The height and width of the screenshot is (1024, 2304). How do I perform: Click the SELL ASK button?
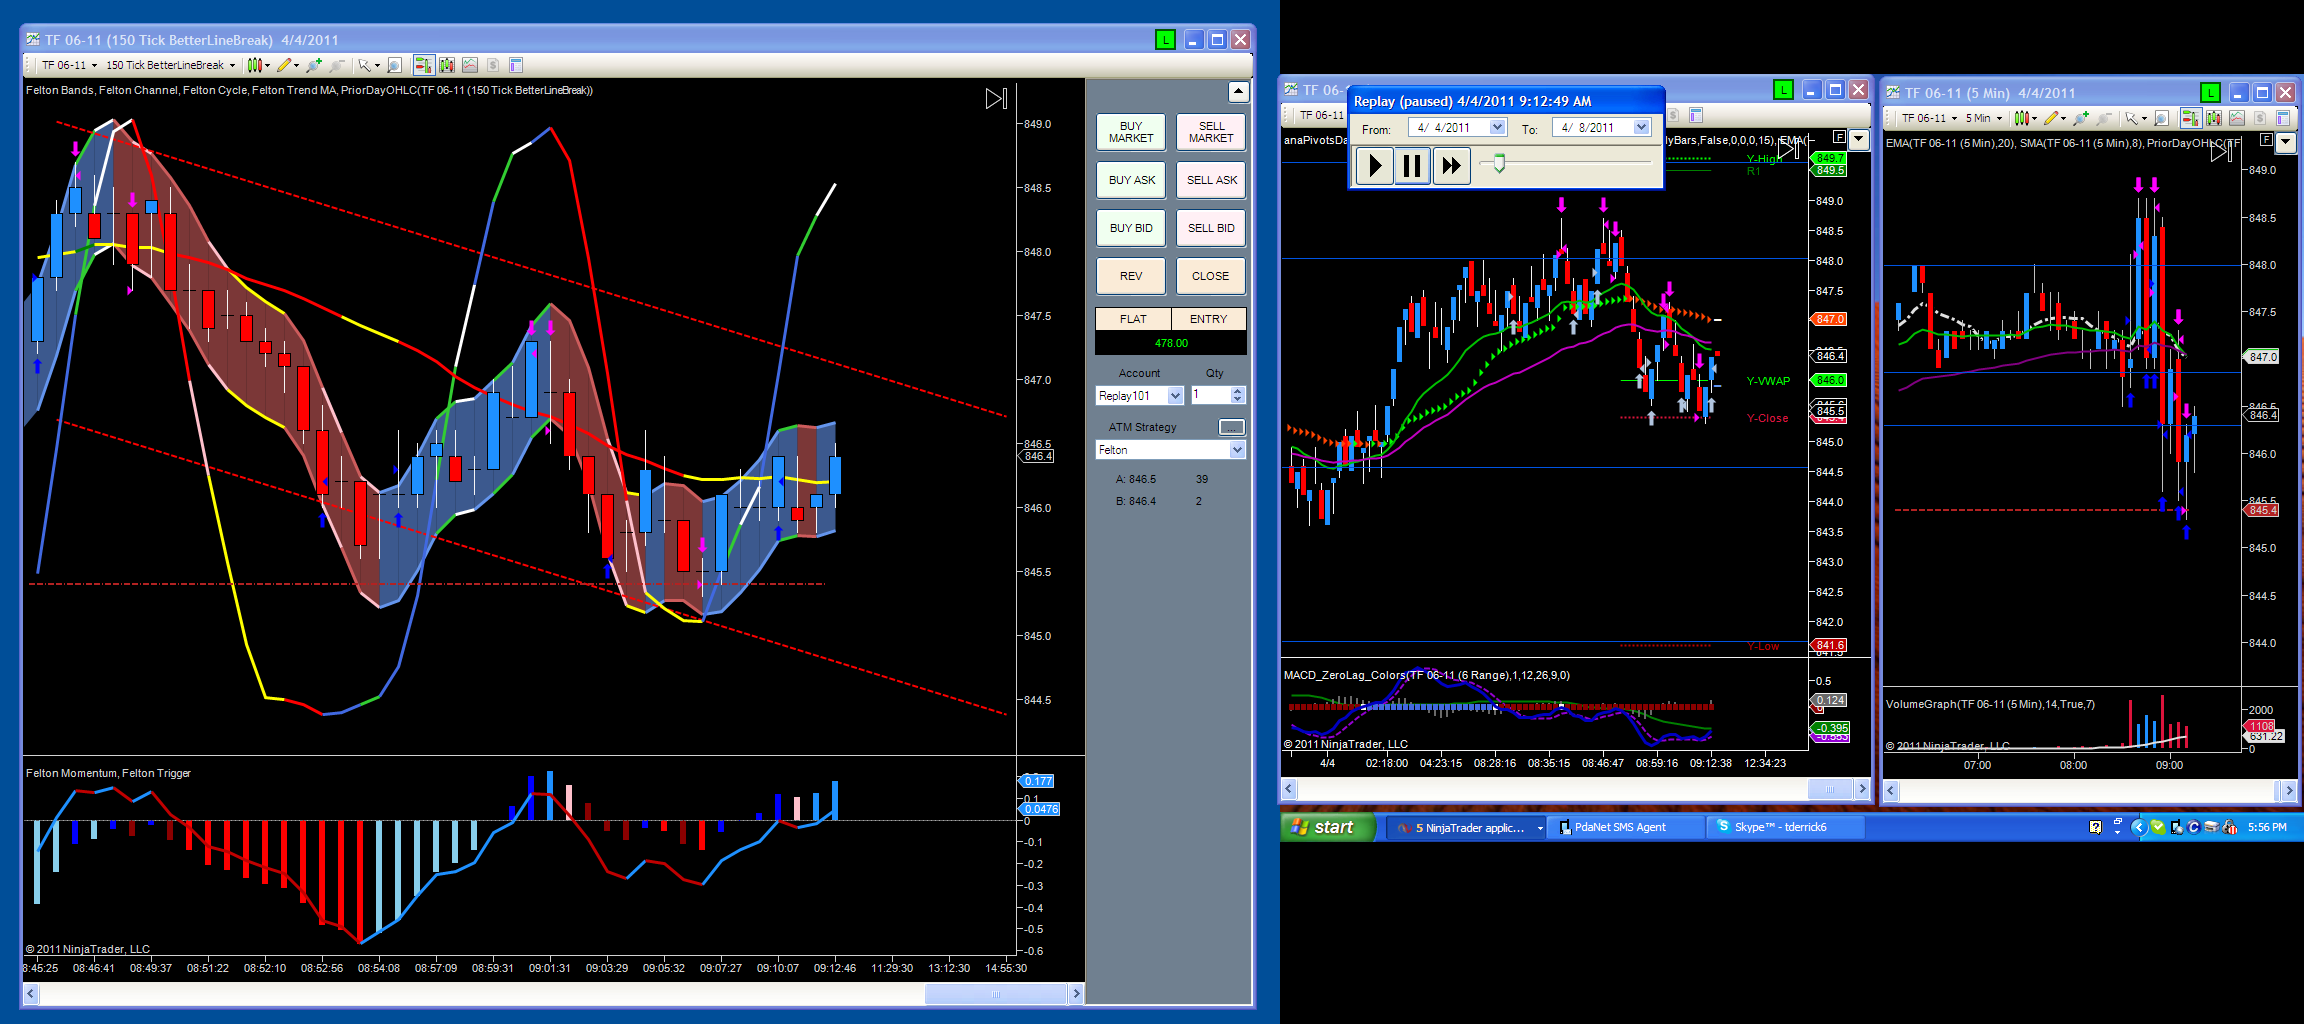[x=1211, y=180]
